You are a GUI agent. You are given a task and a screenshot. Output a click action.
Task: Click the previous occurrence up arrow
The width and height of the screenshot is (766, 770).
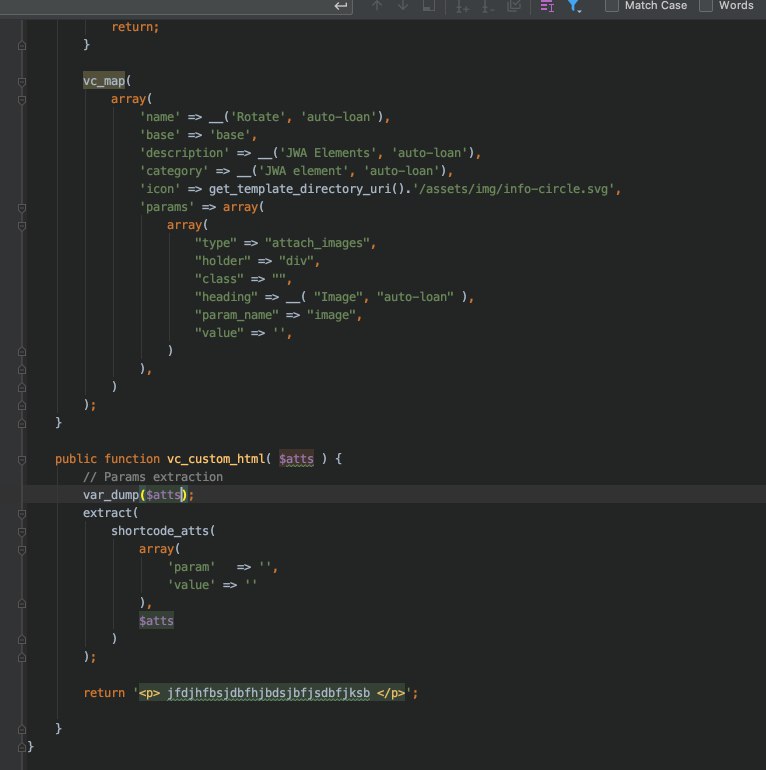tap(377, 6)
